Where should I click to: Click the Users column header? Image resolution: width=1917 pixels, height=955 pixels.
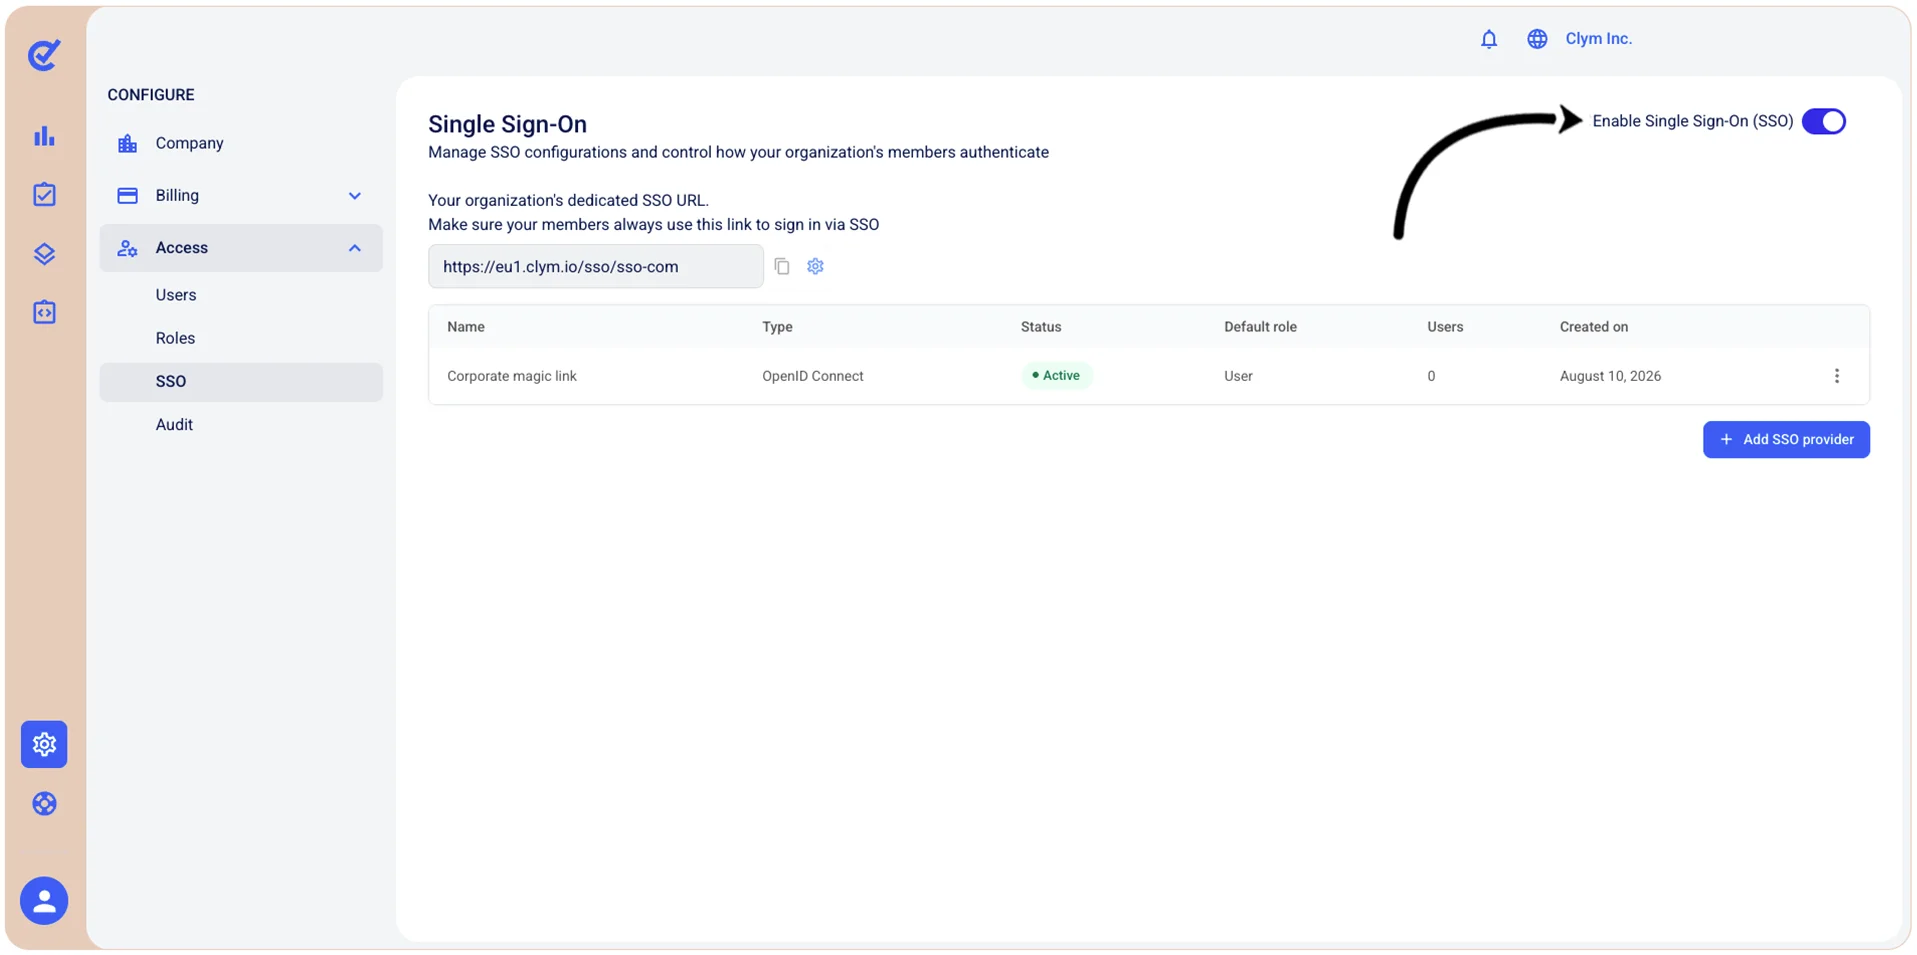pyautogui.click(x=1445, y=327)
